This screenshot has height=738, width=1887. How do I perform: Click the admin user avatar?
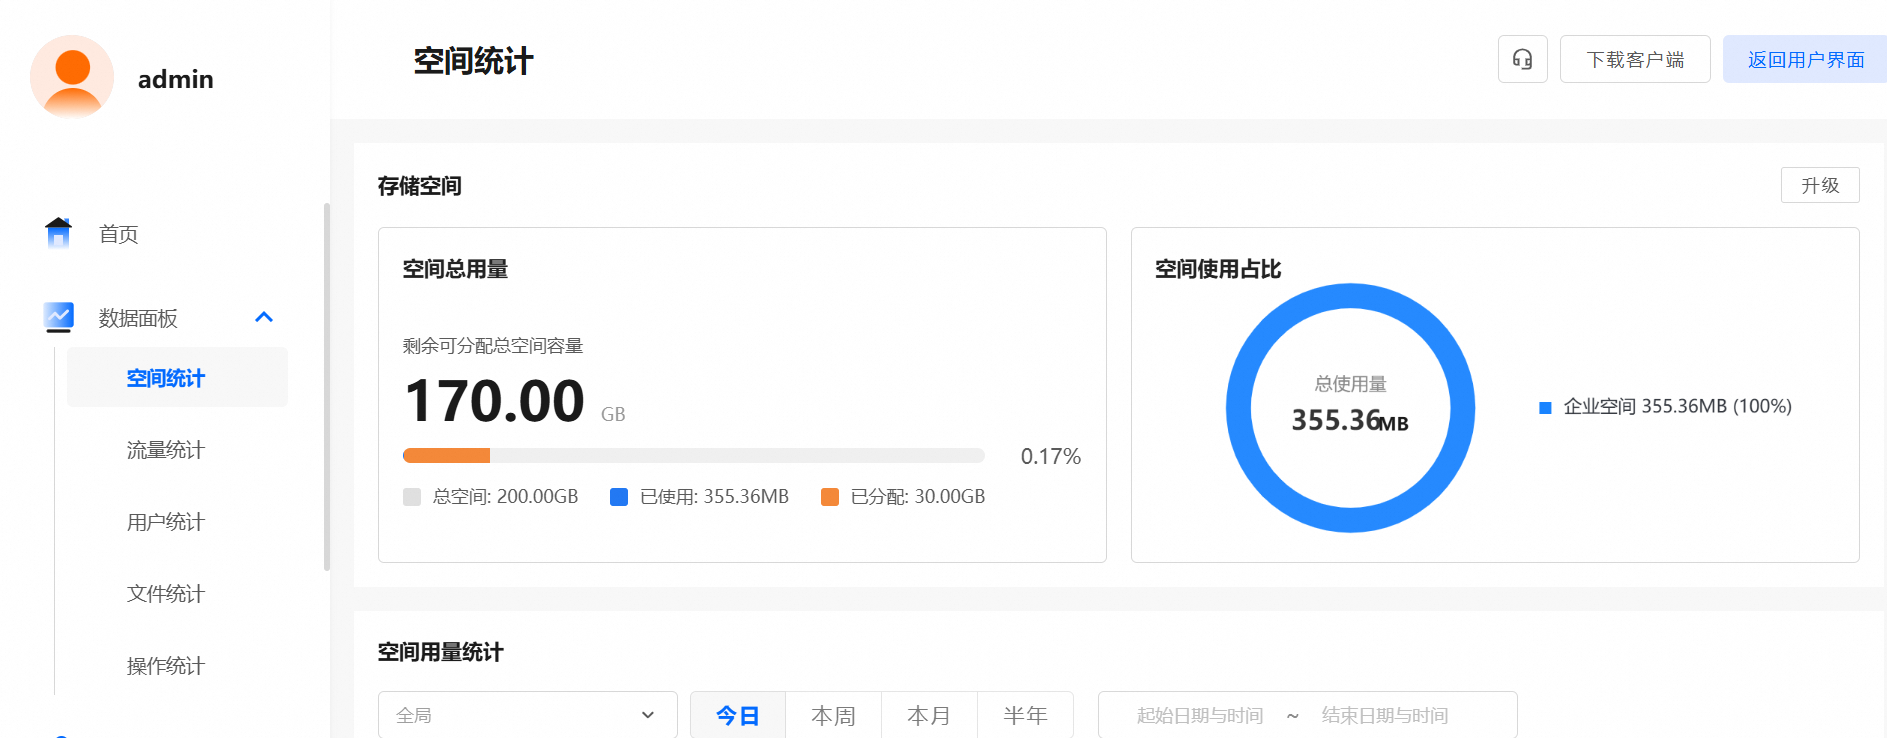tap(72, 77)
